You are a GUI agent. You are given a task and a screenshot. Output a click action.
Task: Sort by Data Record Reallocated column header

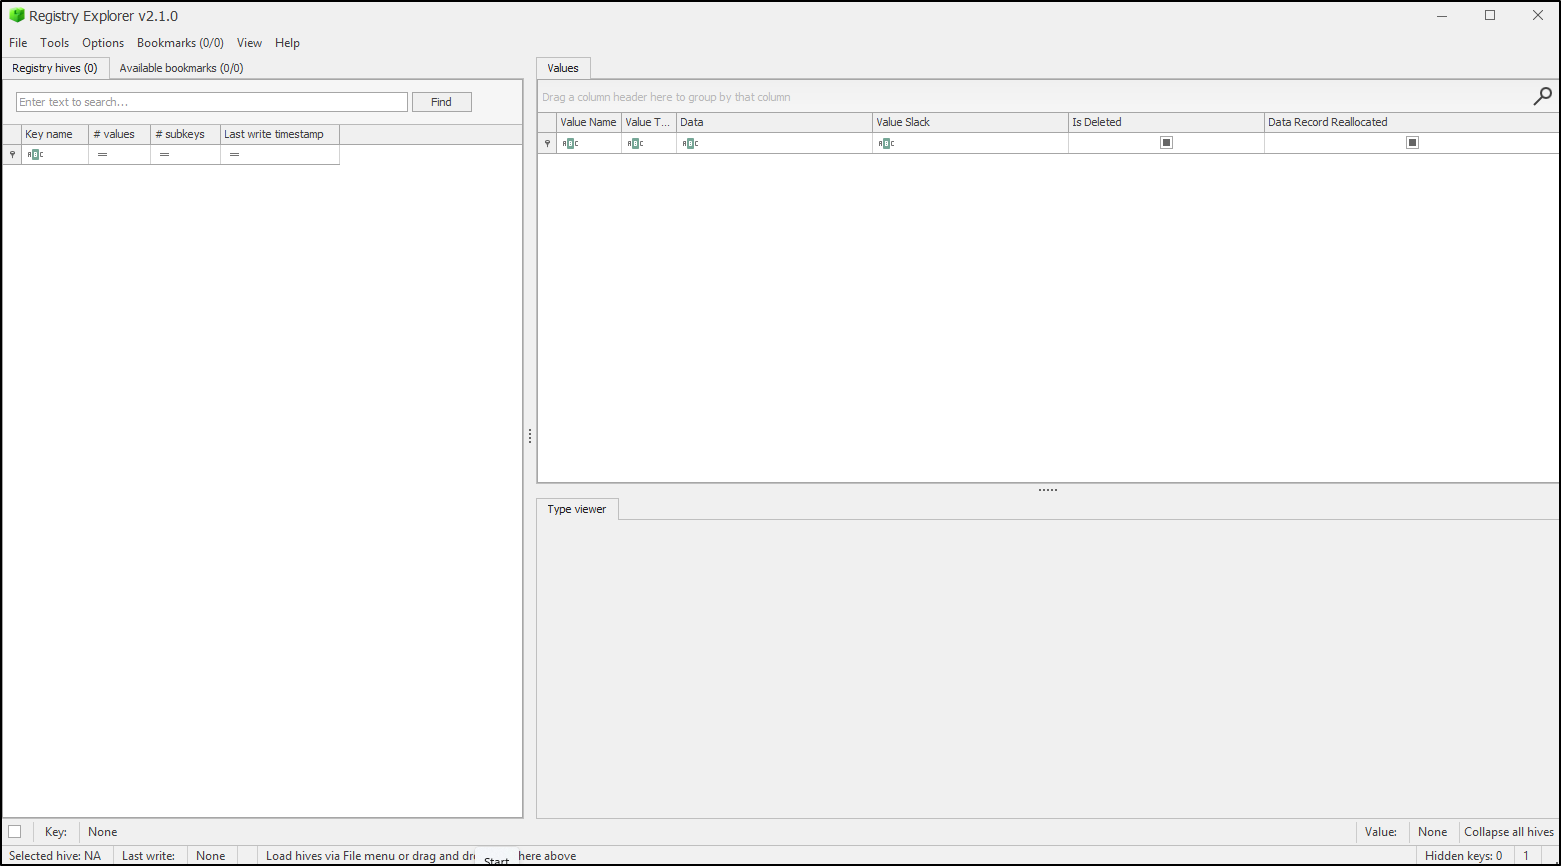pyautogui.click(x=1411, y=122)
